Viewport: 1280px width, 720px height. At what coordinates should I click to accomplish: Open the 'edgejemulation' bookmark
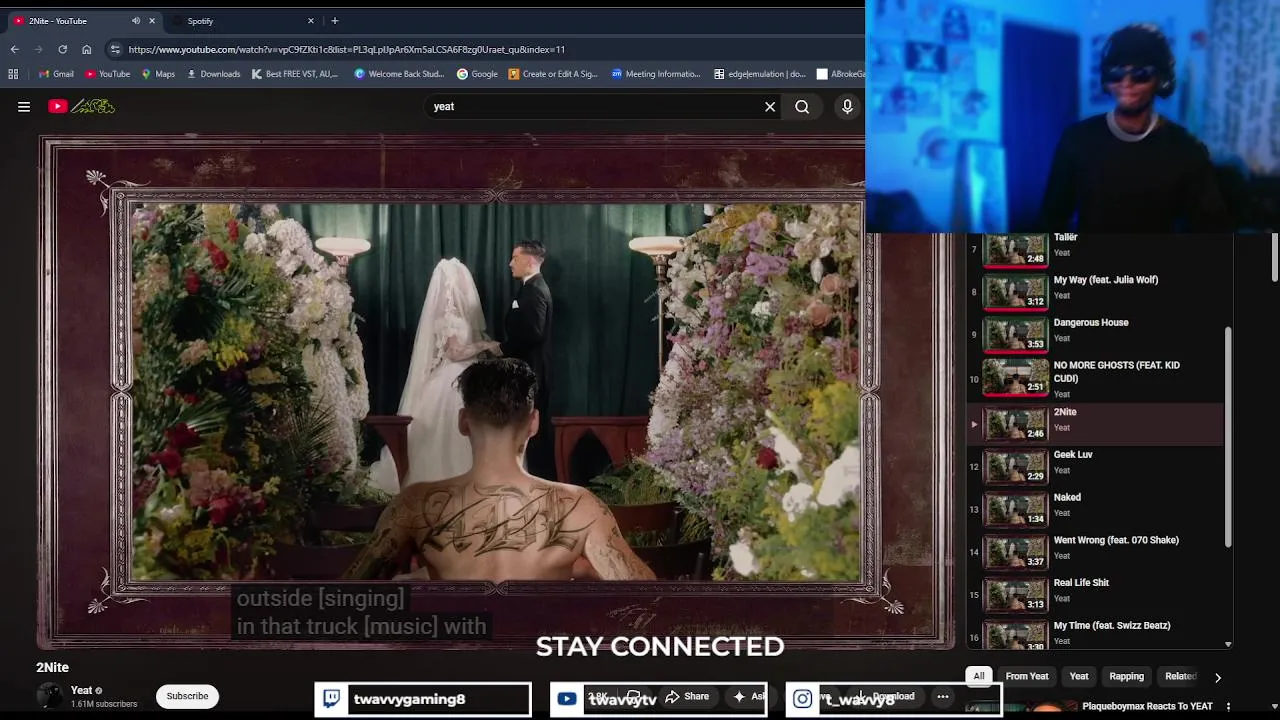click(x=760, y=74)
